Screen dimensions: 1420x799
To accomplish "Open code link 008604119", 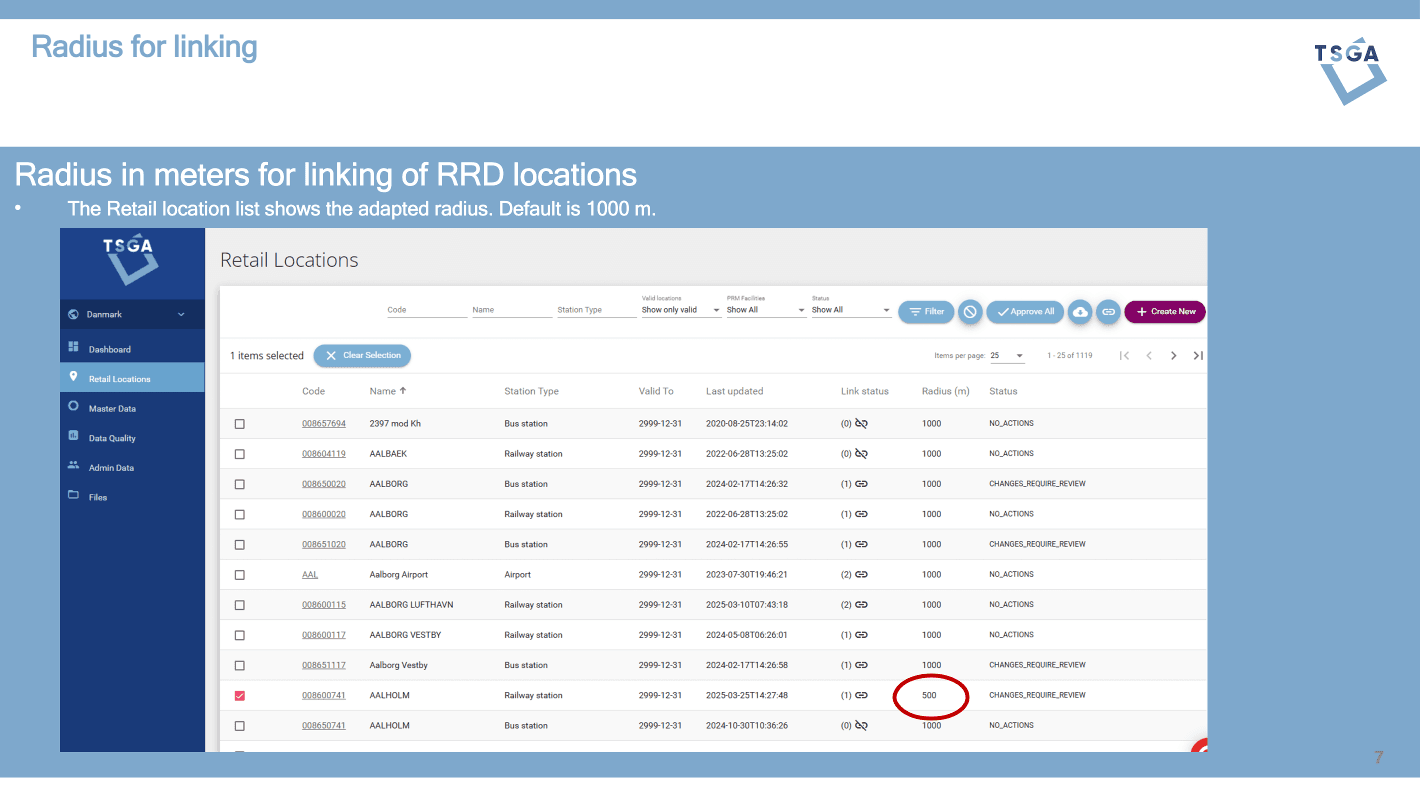I will pos(324,454).
